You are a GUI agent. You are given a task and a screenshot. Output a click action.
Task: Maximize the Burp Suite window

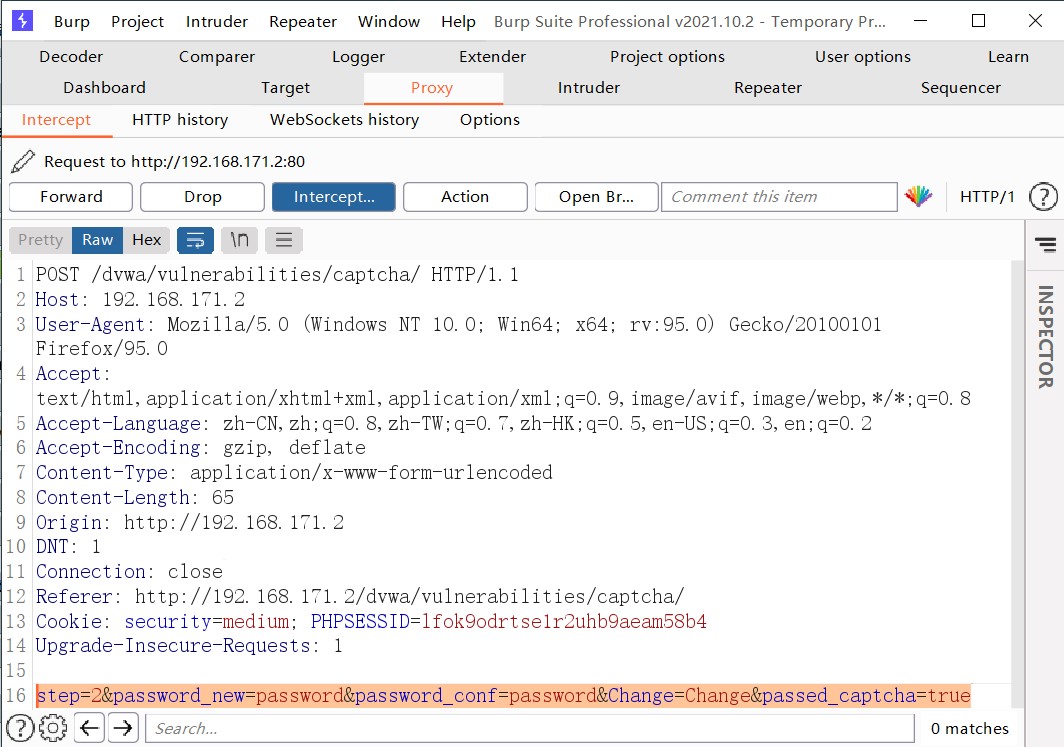tap(978, 20)
